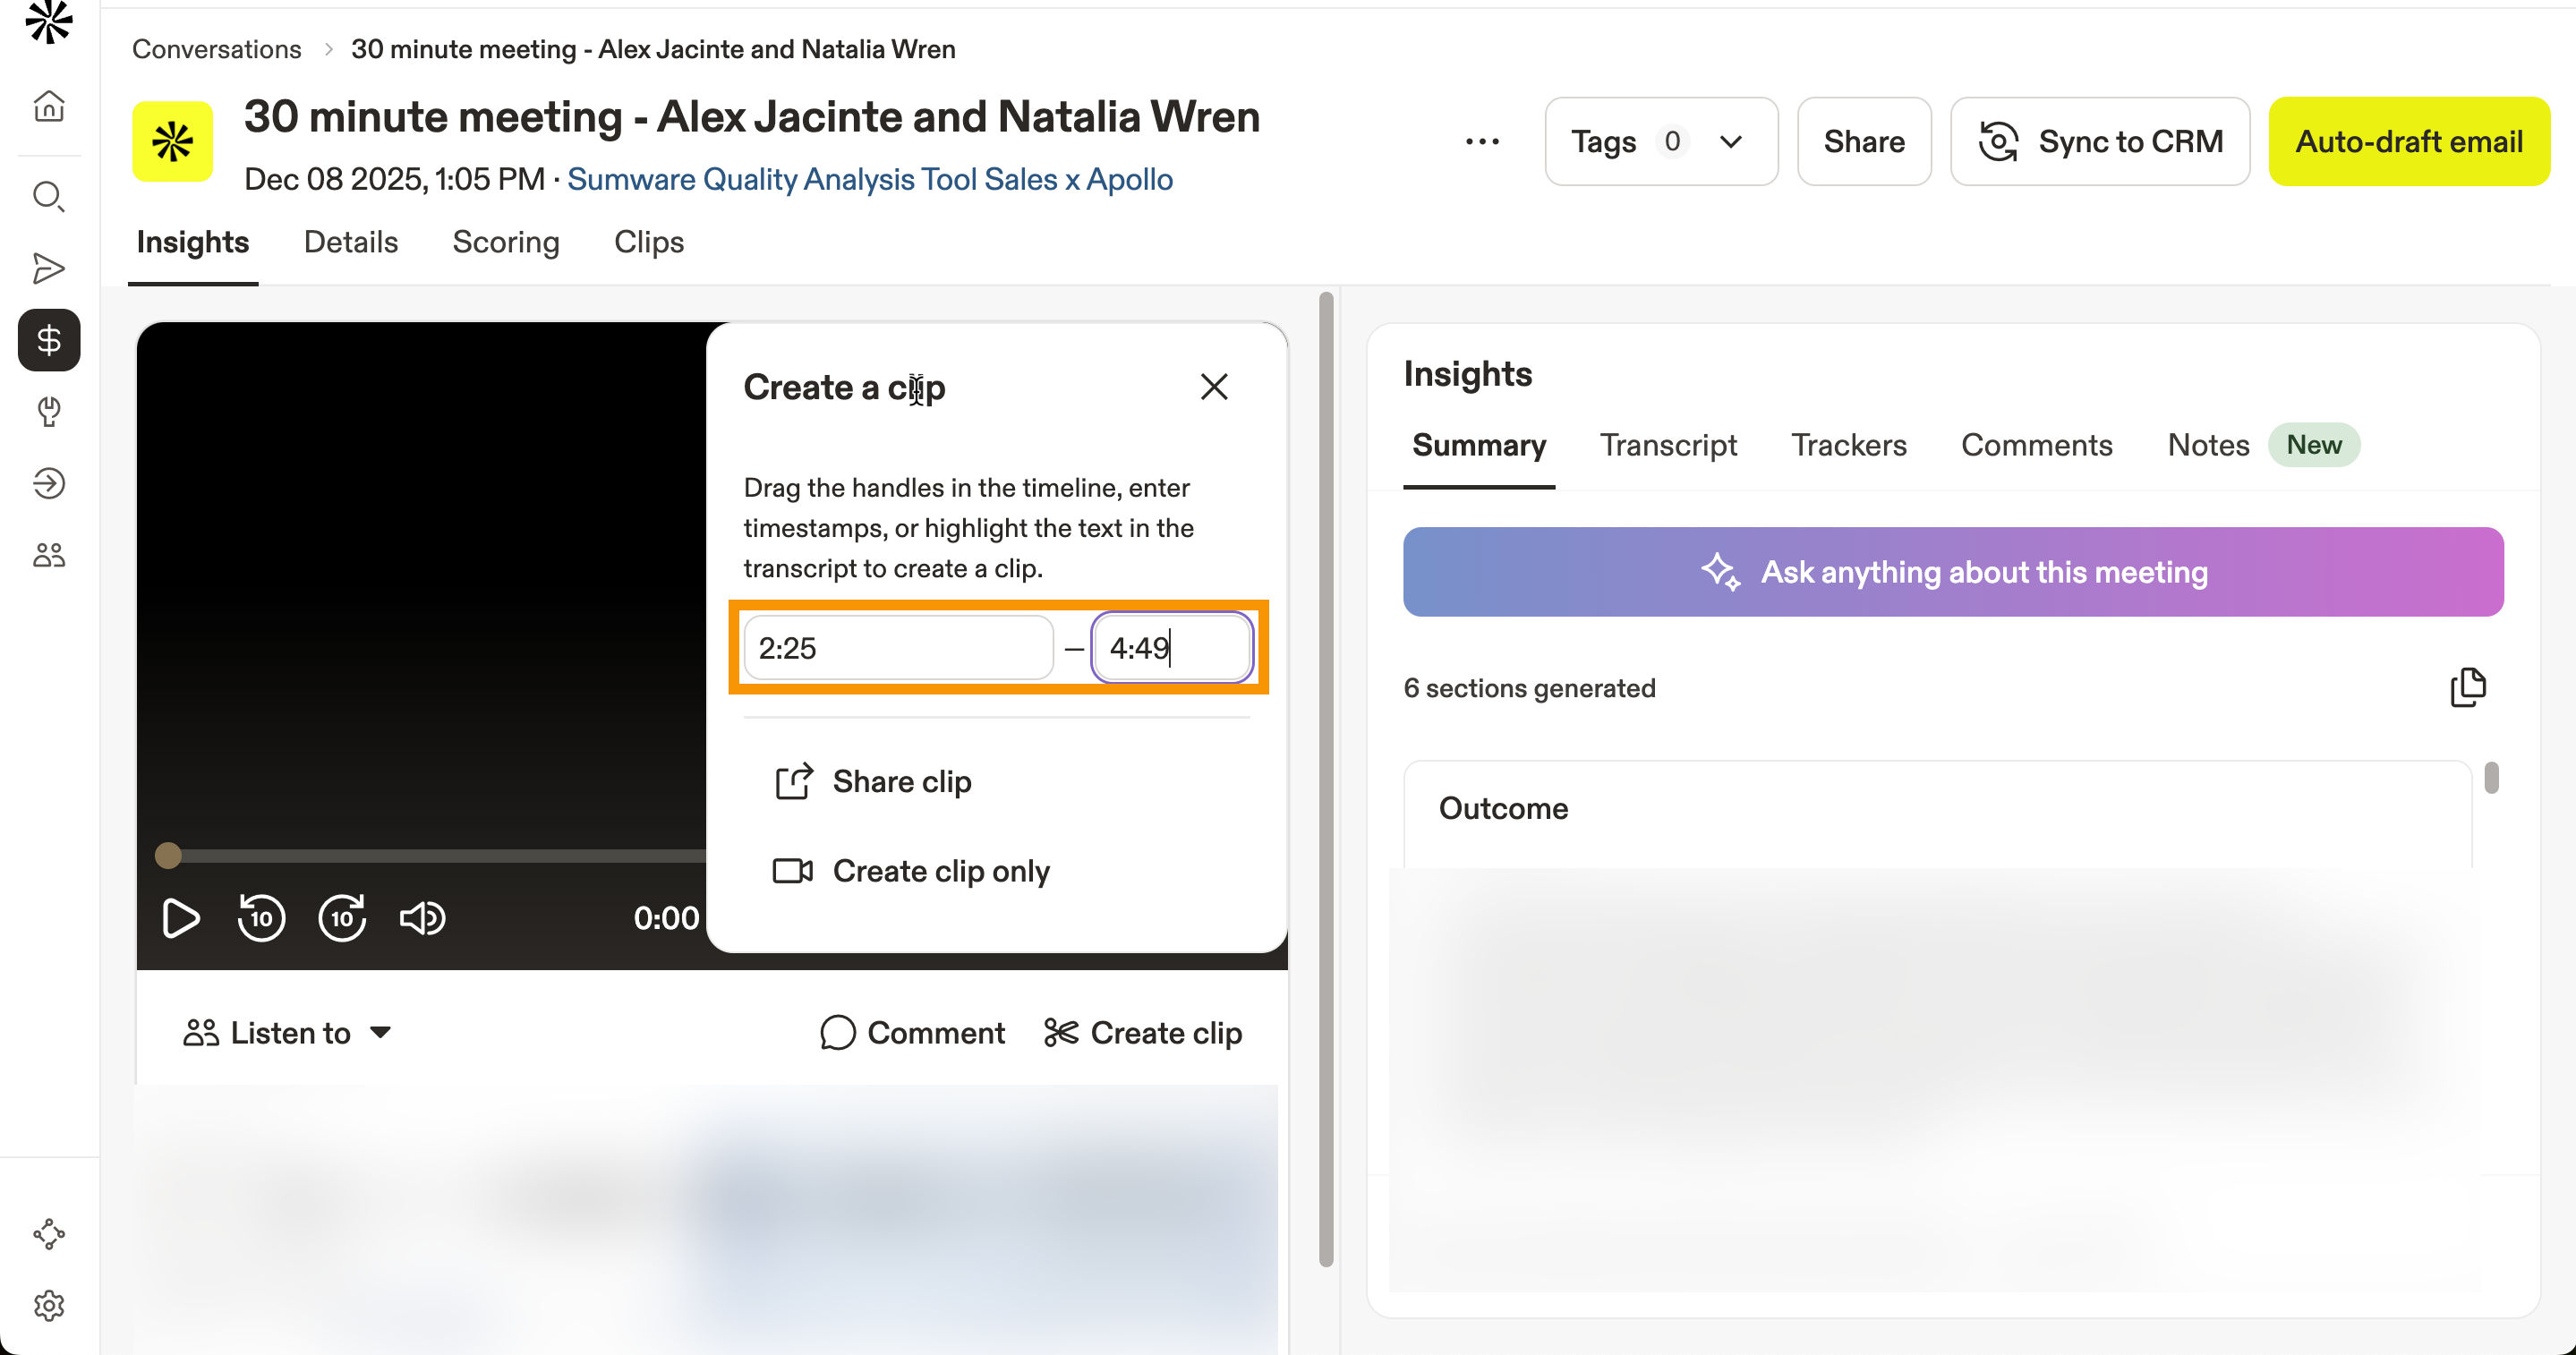Copy summary sections with copy icon
This screenshot has height=1355, width=2576.
2467,687
